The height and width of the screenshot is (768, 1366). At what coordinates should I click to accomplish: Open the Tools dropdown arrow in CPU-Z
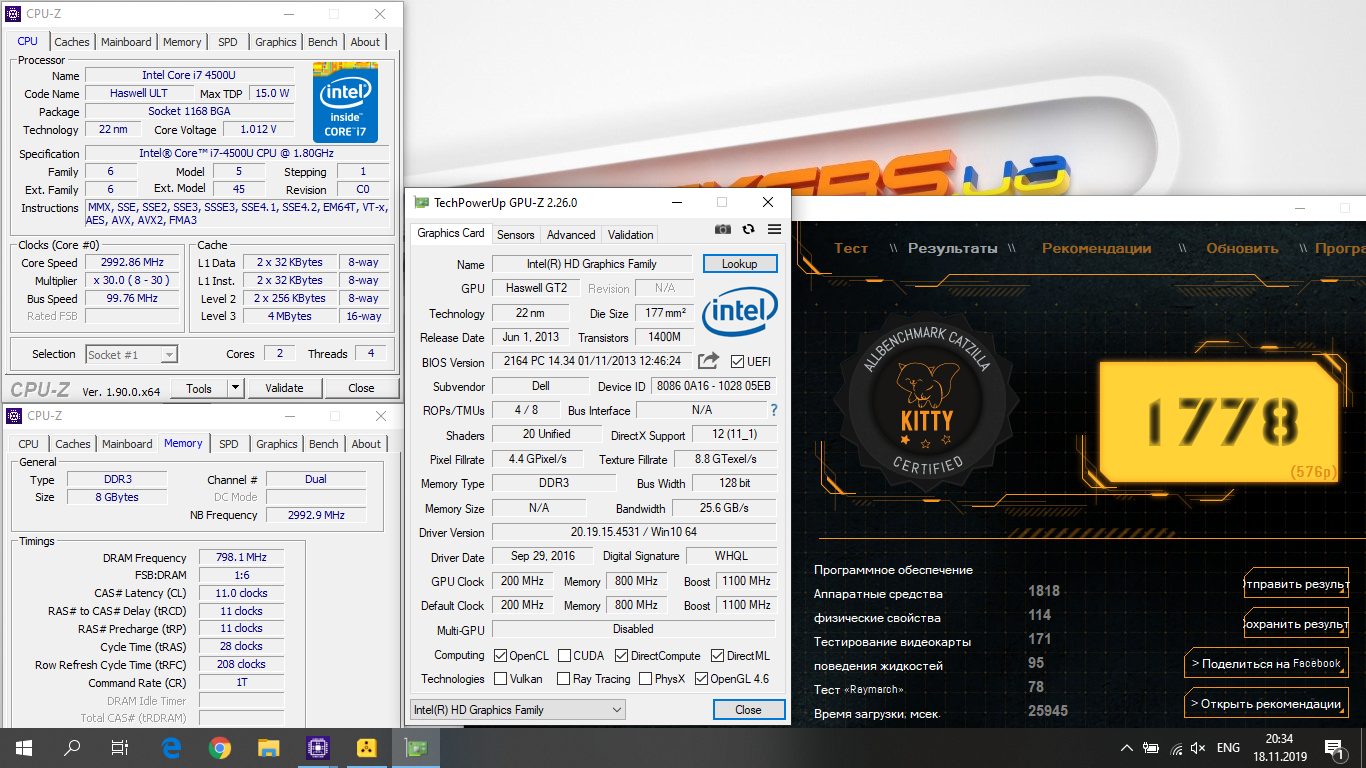point(236,388)
